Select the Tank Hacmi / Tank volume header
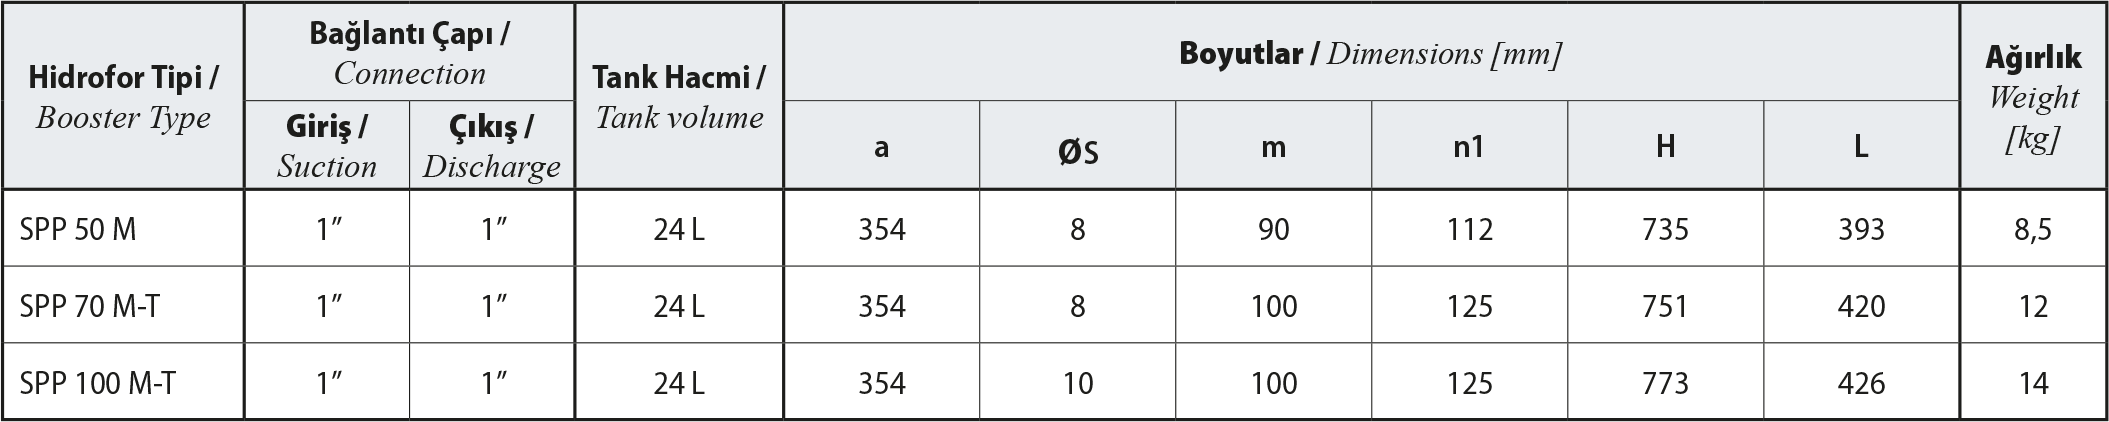2109x422 pixels. coord(679,97)
